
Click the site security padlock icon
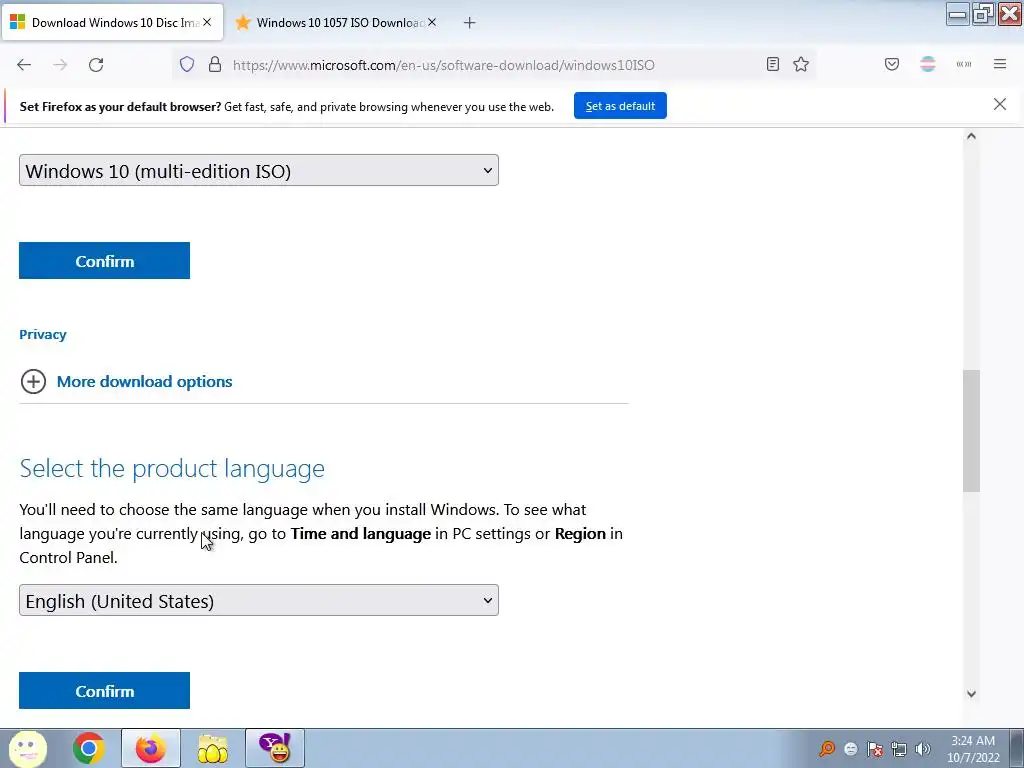[x=215, y=65]
